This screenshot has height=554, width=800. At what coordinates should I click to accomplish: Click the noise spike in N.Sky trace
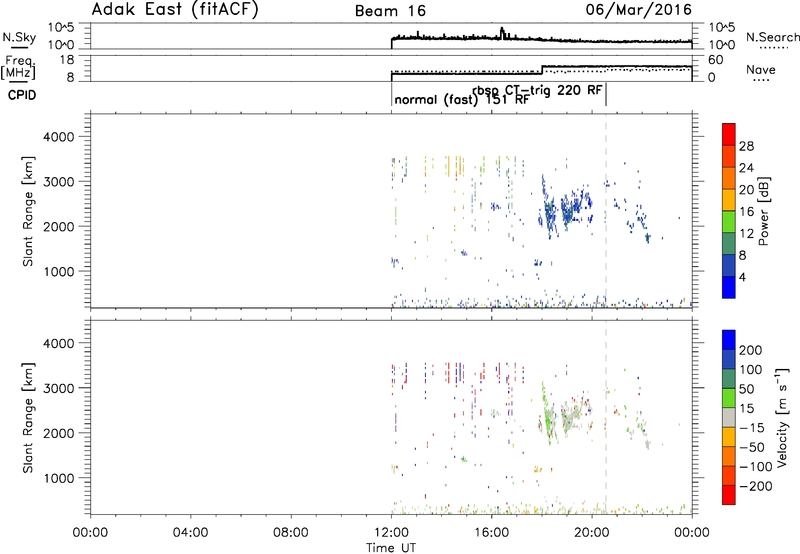coord(502,33)
